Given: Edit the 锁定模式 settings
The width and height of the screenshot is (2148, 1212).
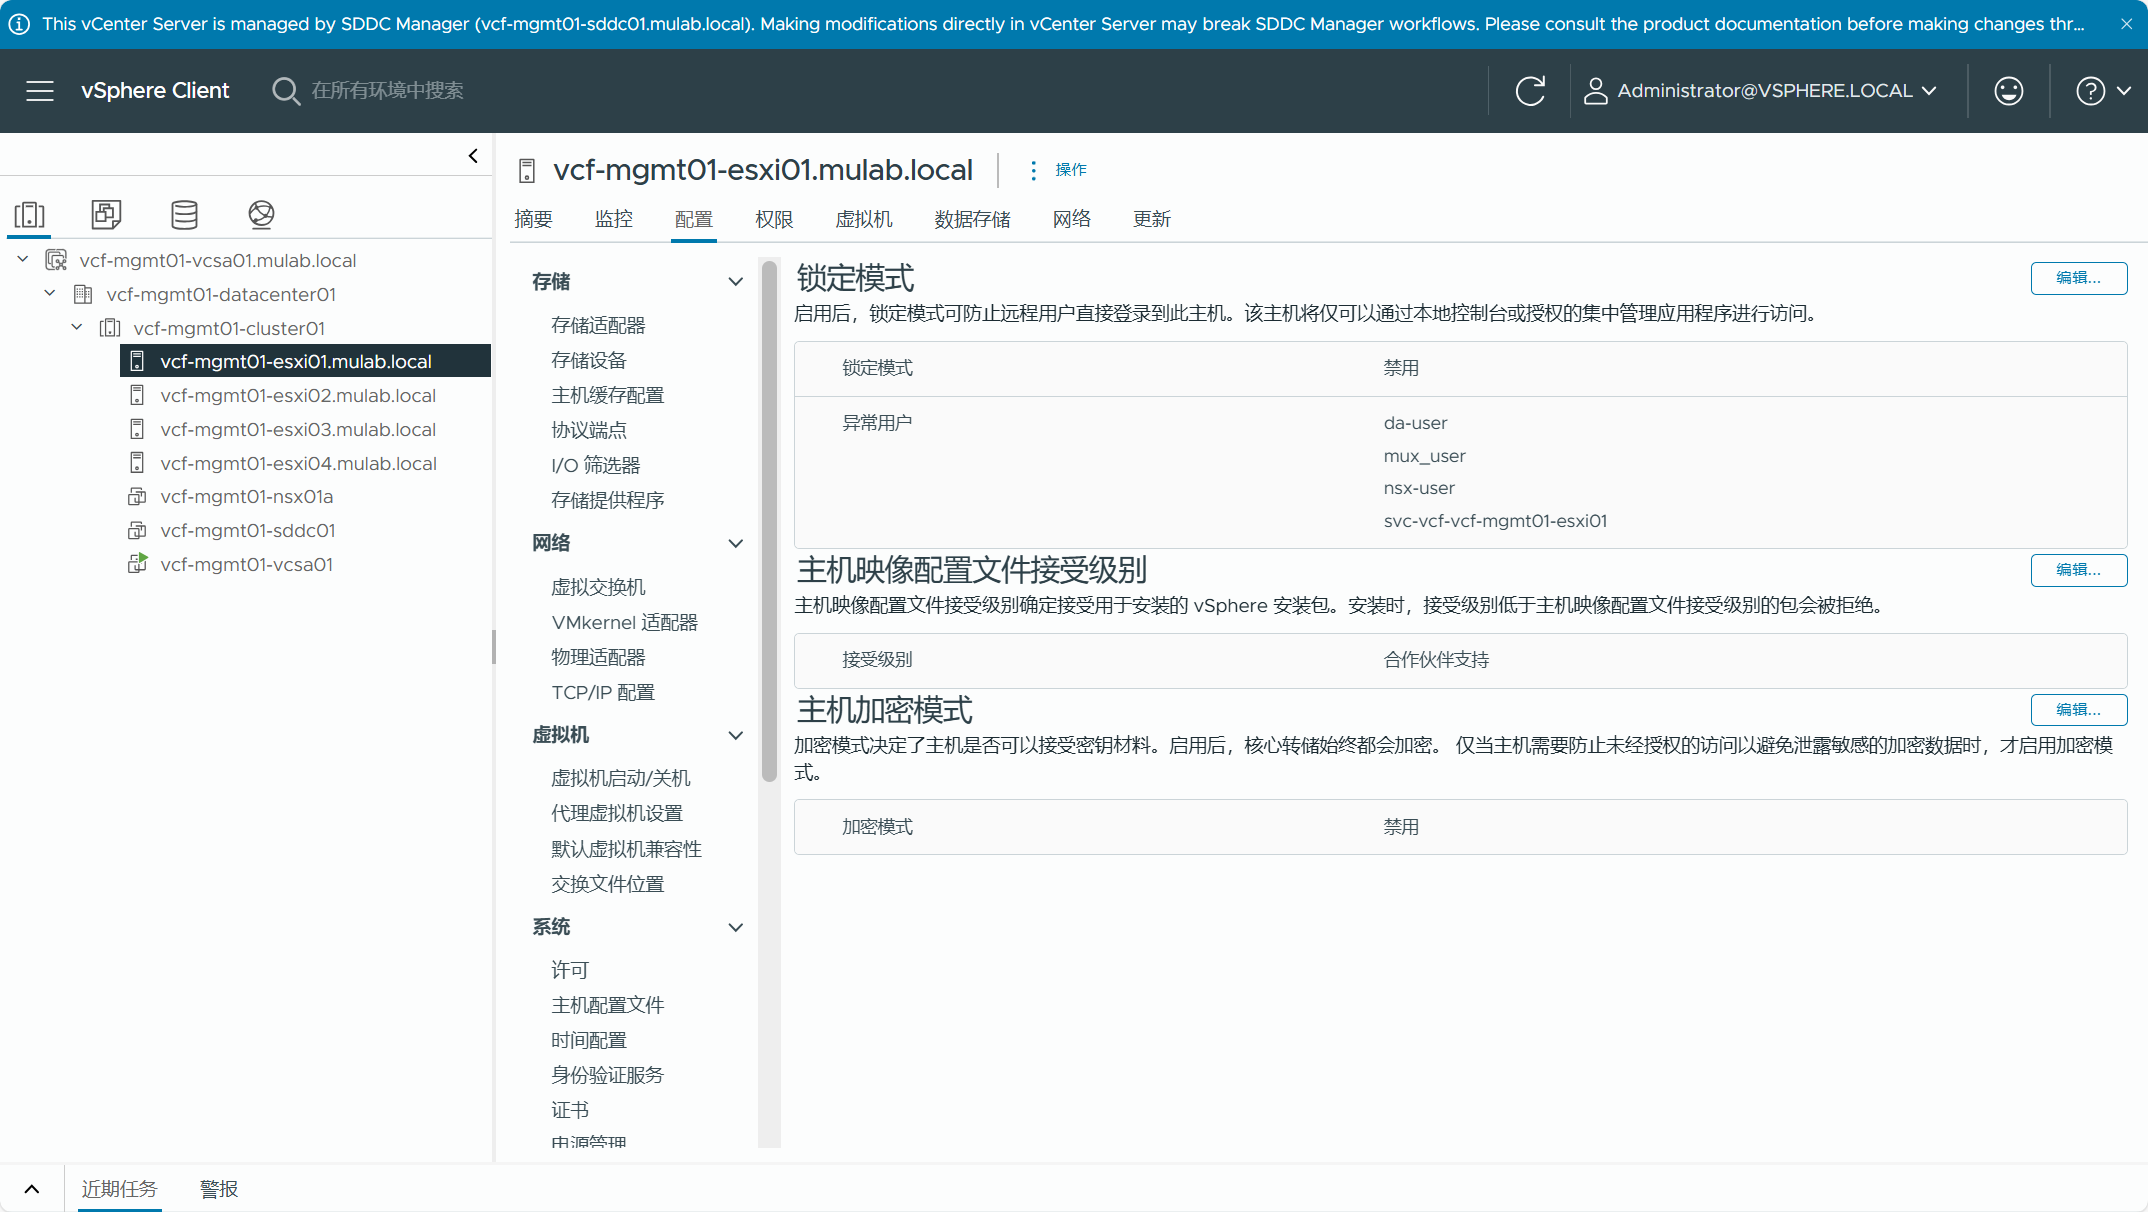Looking at the screenshot, I should pos(2078,278).
